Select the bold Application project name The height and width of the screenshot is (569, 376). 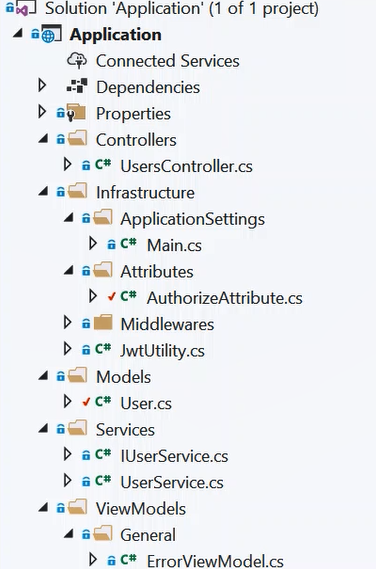pyautogui.click(x=116, y=35)
